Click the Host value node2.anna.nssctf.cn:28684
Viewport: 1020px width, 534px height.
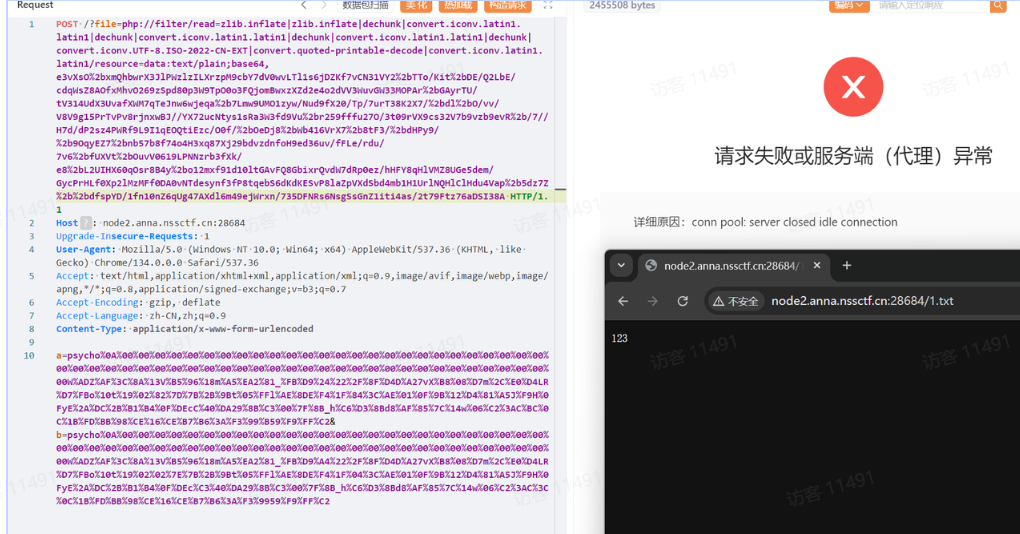click(174, 222)
